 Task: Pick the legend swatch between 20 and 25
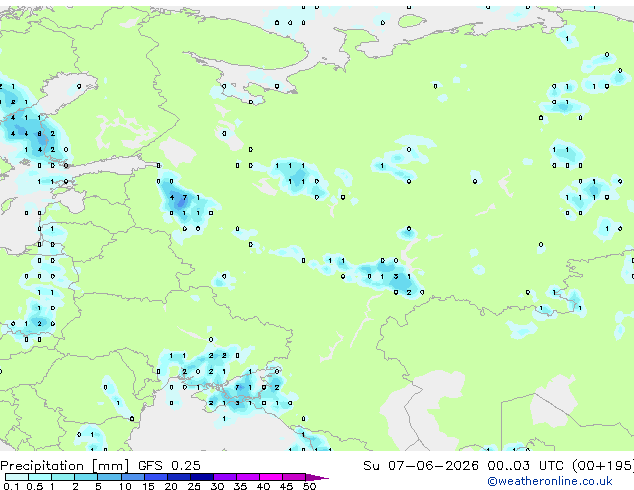coord(178,477)
